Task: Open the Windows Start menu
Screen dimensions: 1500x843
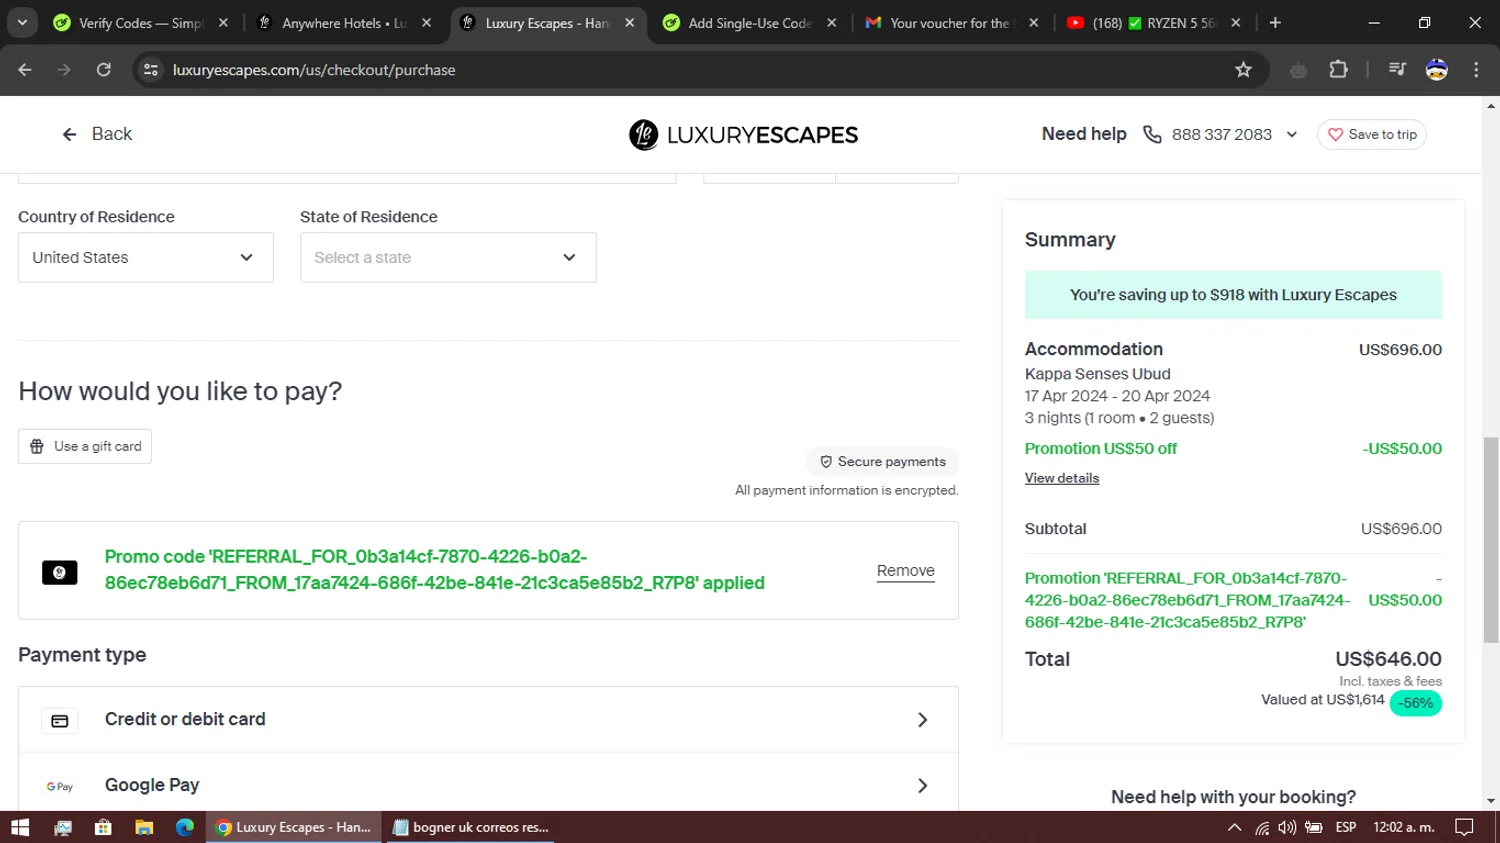Action: point(20,827)
